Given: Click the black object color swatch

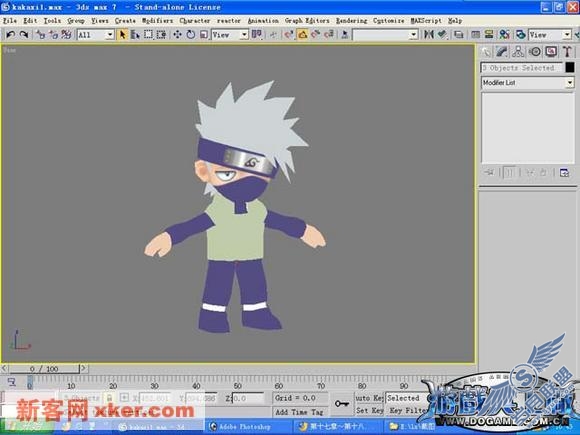Looking at the screenshot, I should (570, 67).
